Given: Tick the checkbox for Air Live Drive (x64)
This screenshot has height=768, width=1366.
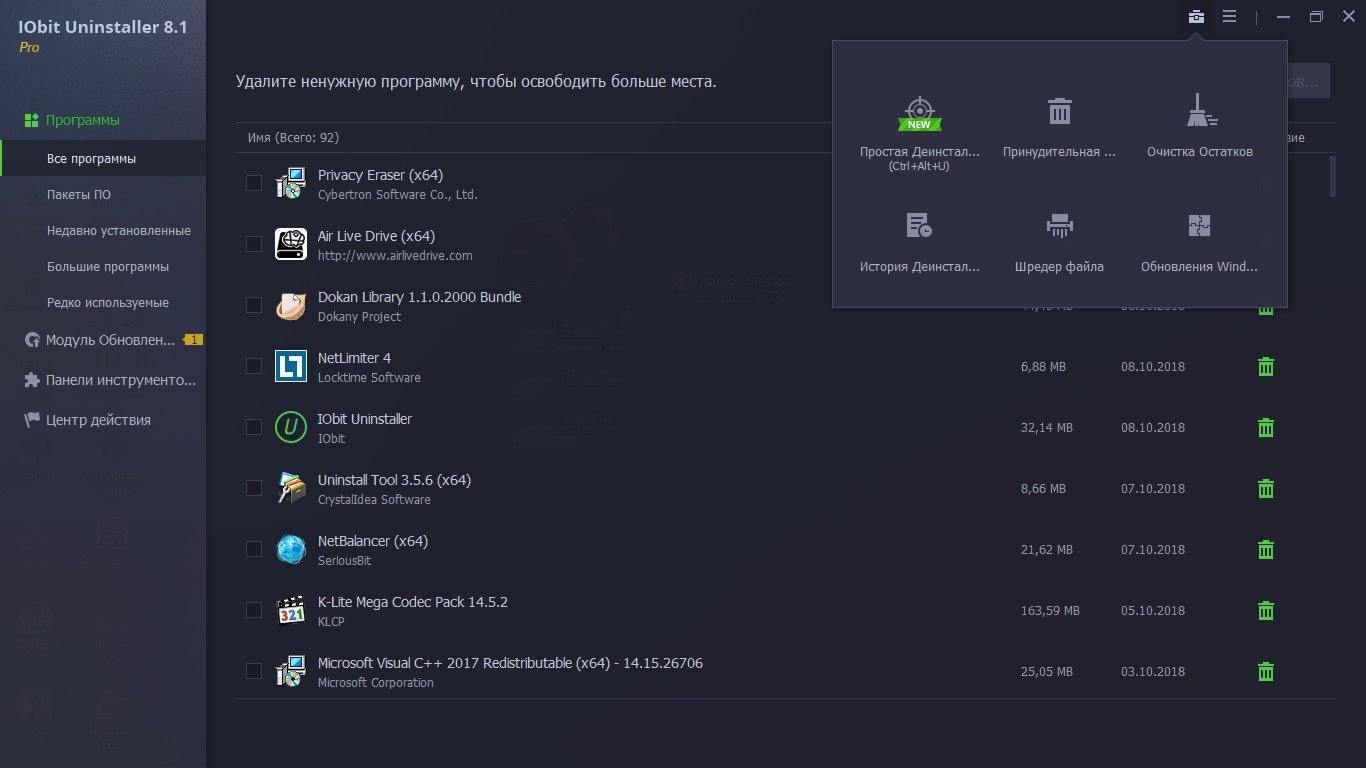Looking at the screenshot, I should (254, 244).
